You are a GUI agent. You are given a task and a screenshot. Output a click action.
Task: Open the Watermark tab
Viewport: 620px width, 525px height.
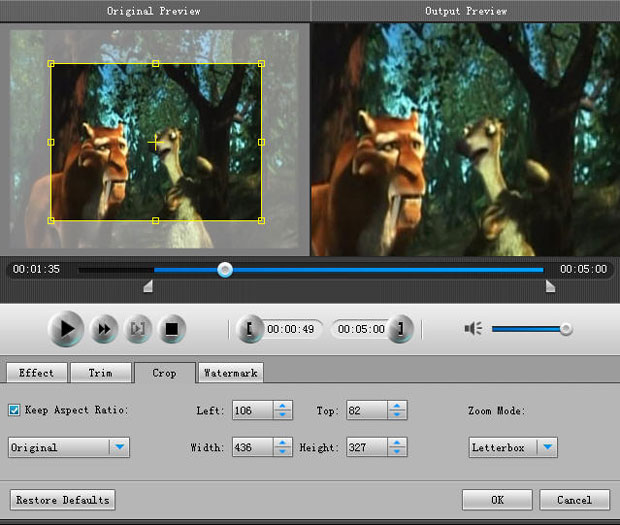231,373
